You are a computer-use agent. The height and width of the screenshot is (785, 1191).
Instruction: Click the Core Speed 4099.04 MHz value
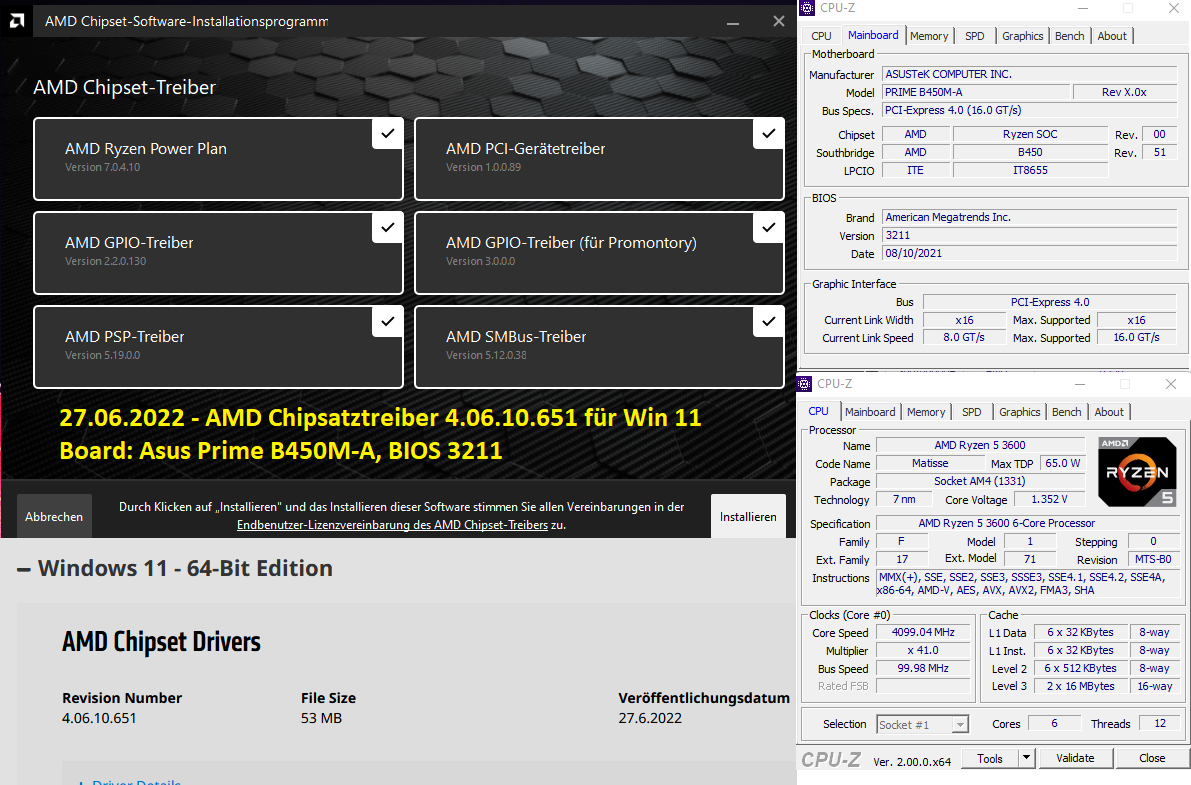[923, 632]
